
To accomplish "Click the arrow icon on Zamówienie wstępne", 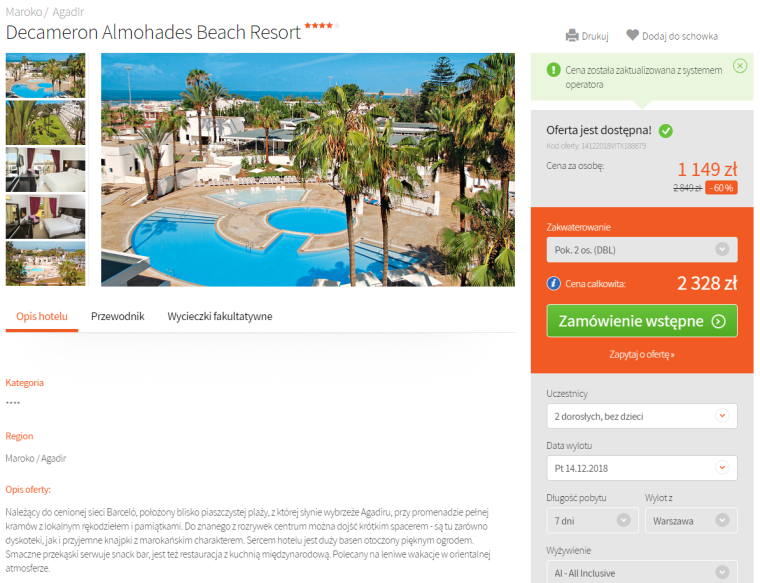I will click(x=718, y=321).
